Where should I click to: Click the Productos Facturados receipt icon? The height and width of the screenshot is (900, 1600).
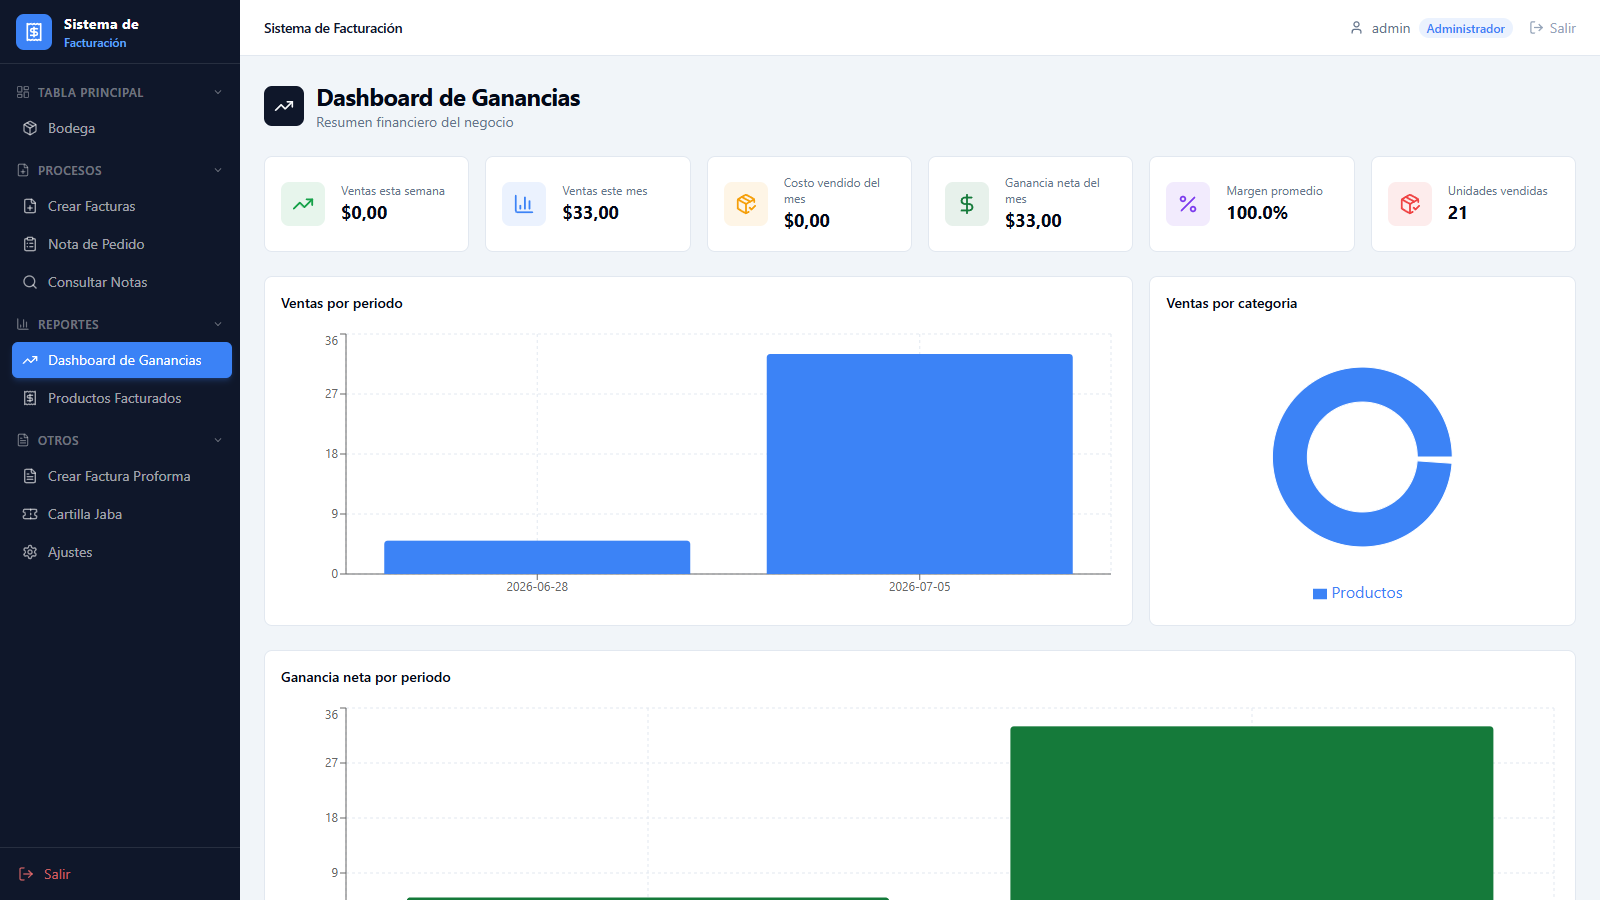tap(30, 398)
